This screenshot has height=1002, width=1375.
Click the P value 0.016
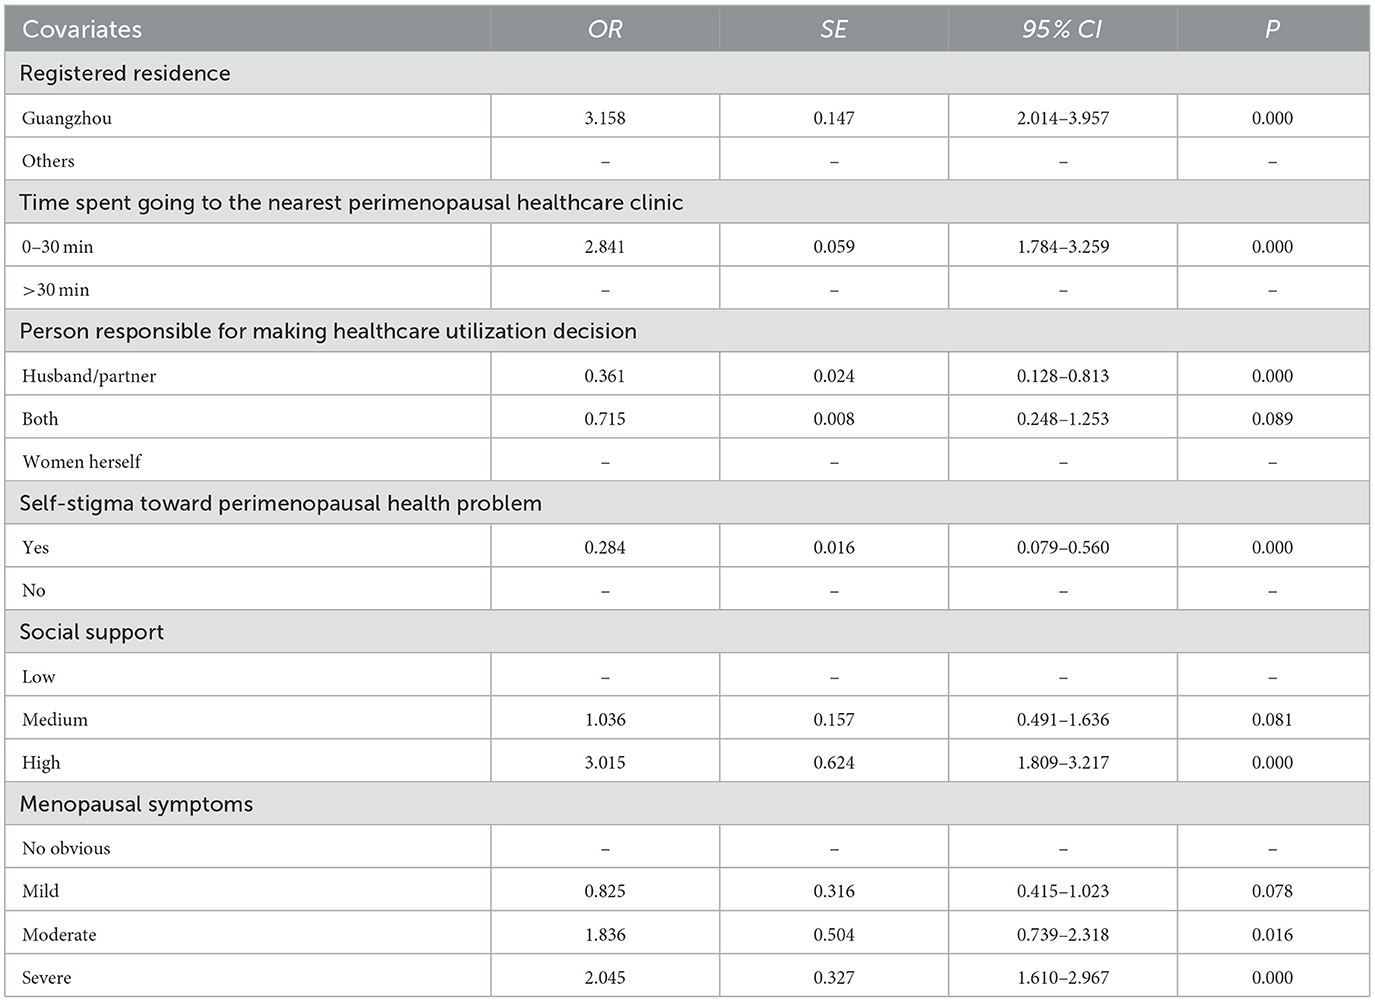pos(1272,935)
